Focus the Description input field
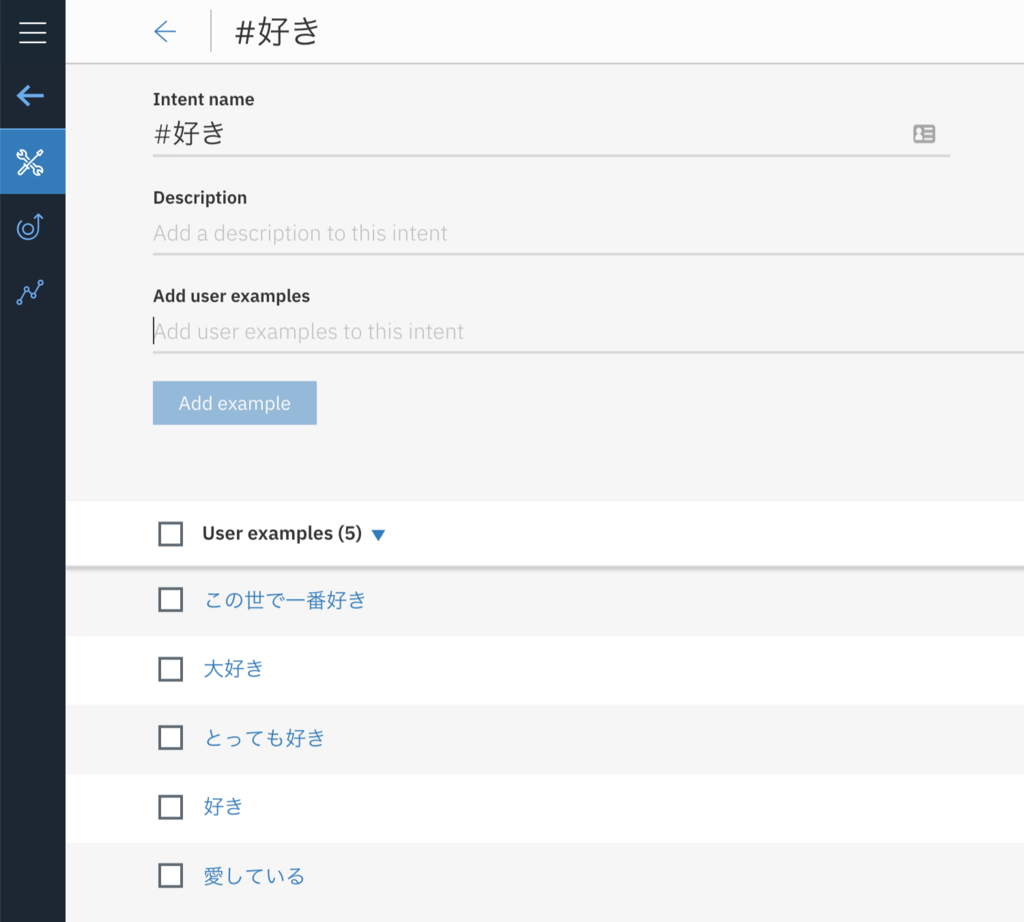The width and height of the screenshot is (1024, 922). click(x=588, y=233)
